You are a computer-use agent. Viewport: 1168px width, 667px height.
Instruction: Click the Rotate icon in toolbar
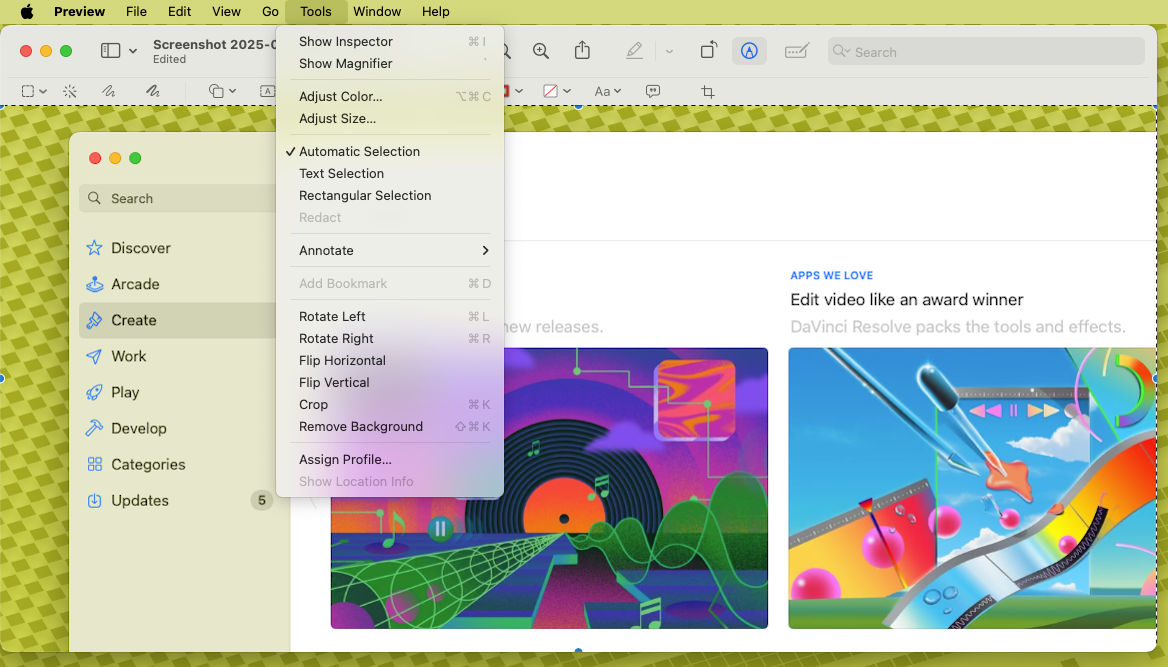(x=708, y=50)
